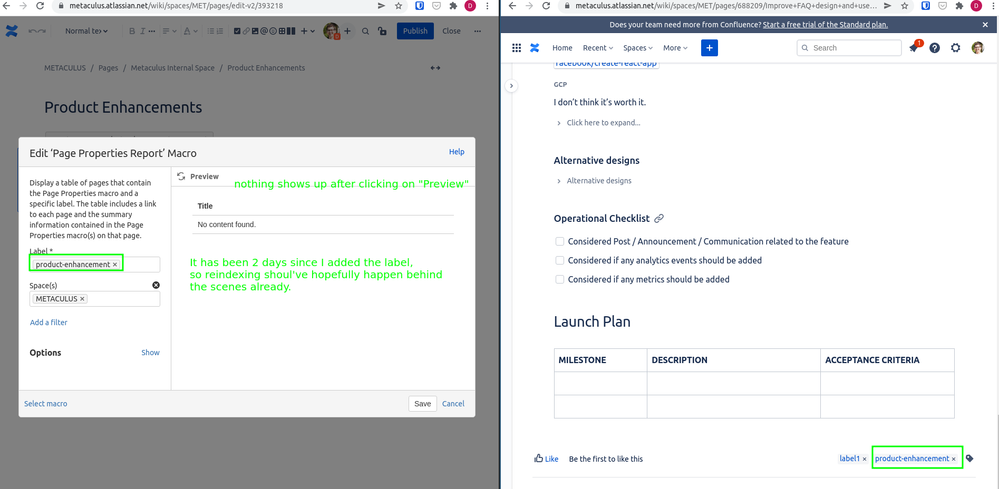The height and width of the screenshot is (489, 999).
Task: Copy link icon next to Operational Checklist
Action: point(659,219)
